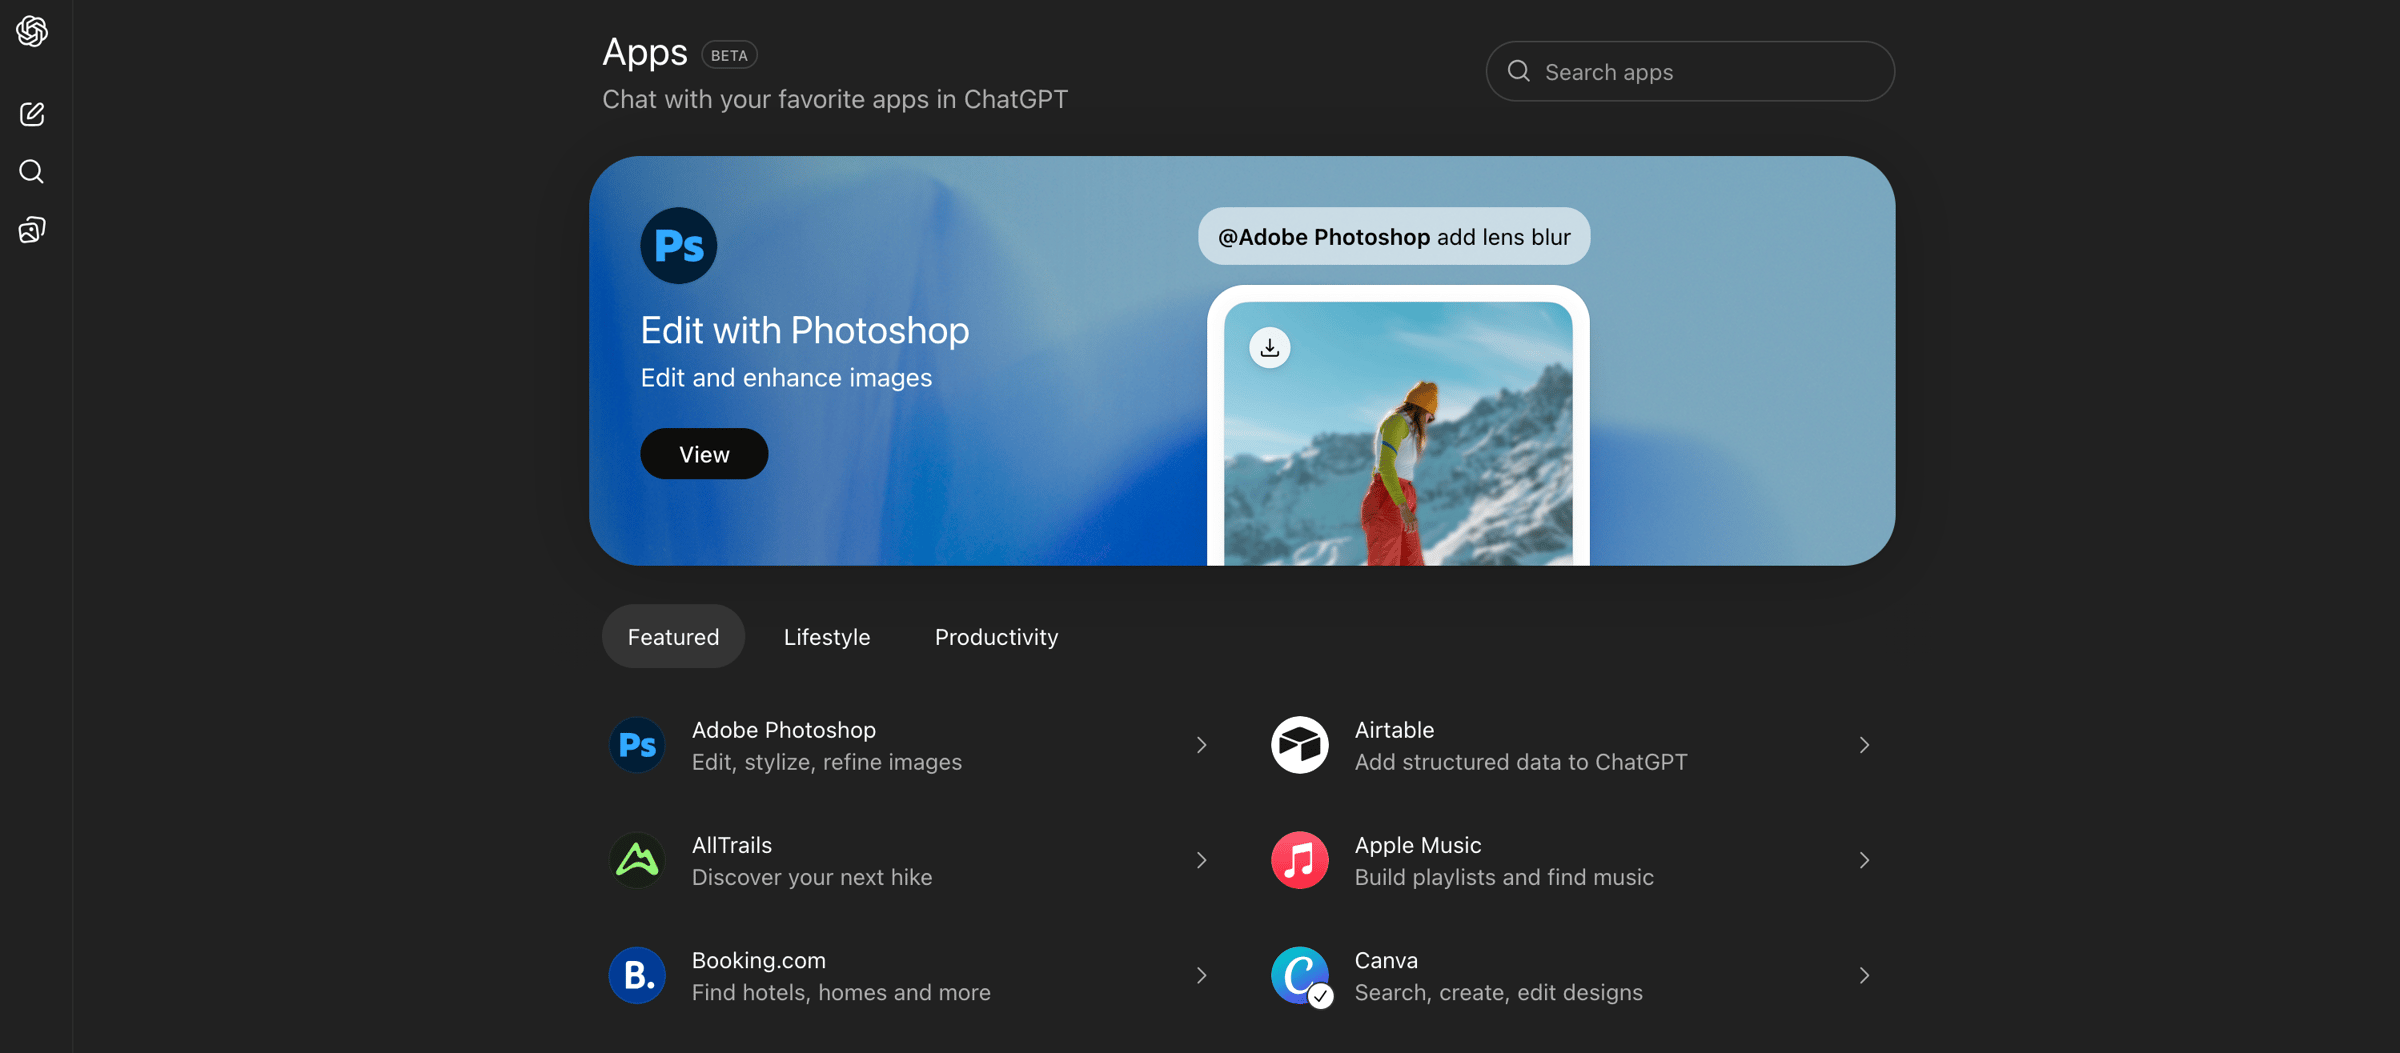Open the chevron beside Apple Music
Image resolution: width=2400 pixels, height=1053 pixels.
tap(1863, 860)
